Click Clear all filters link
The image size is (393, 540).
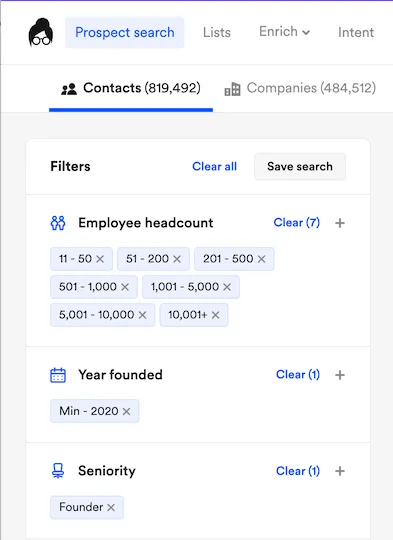pos(214,166)
